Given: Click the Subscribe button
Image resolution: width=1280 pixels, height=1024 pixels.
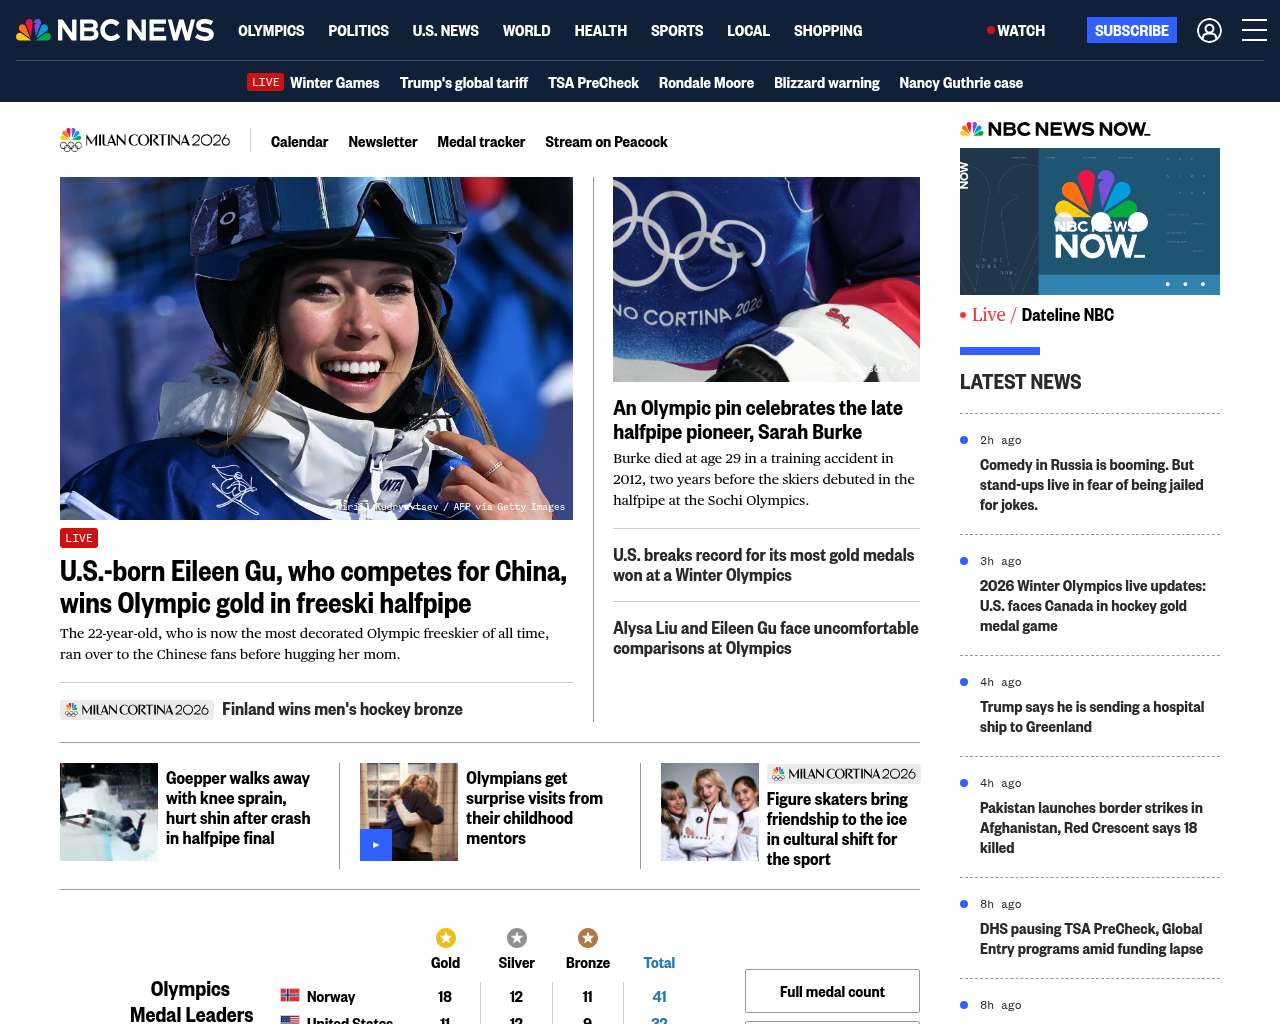Looking at the screenshot, I should (x=1132, y=31).
